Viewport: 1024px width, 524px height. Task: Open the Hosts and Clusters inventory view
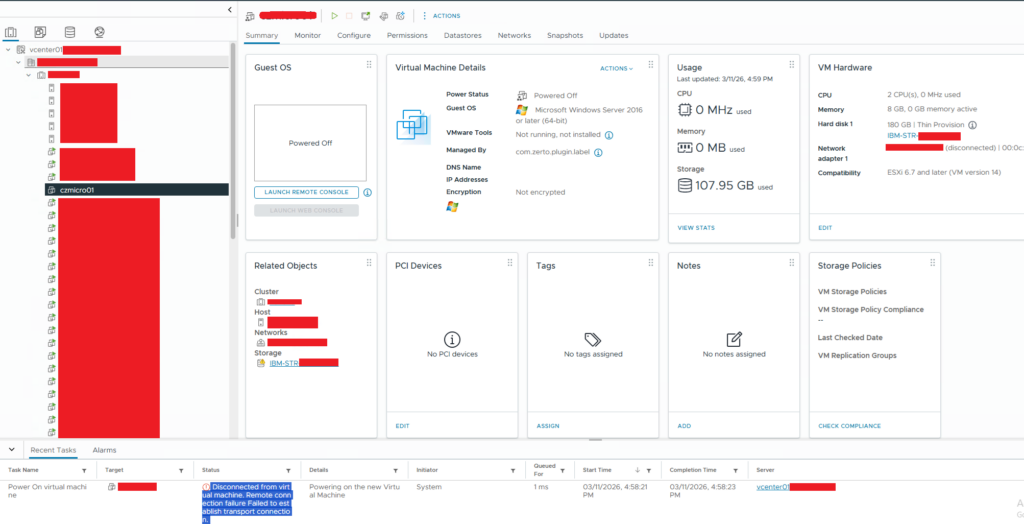click(x=11, y=33)
